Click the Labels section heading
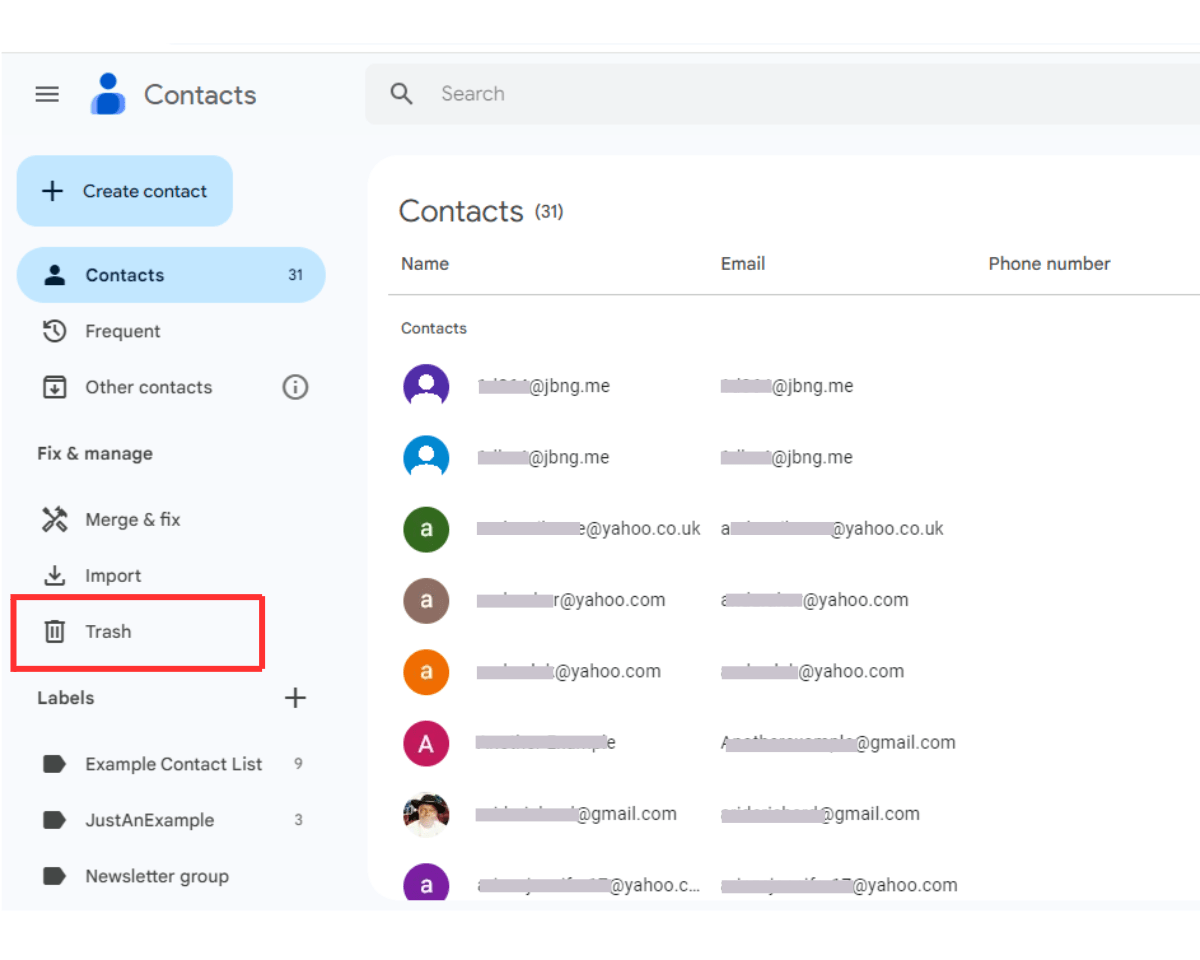 (66, 698)
